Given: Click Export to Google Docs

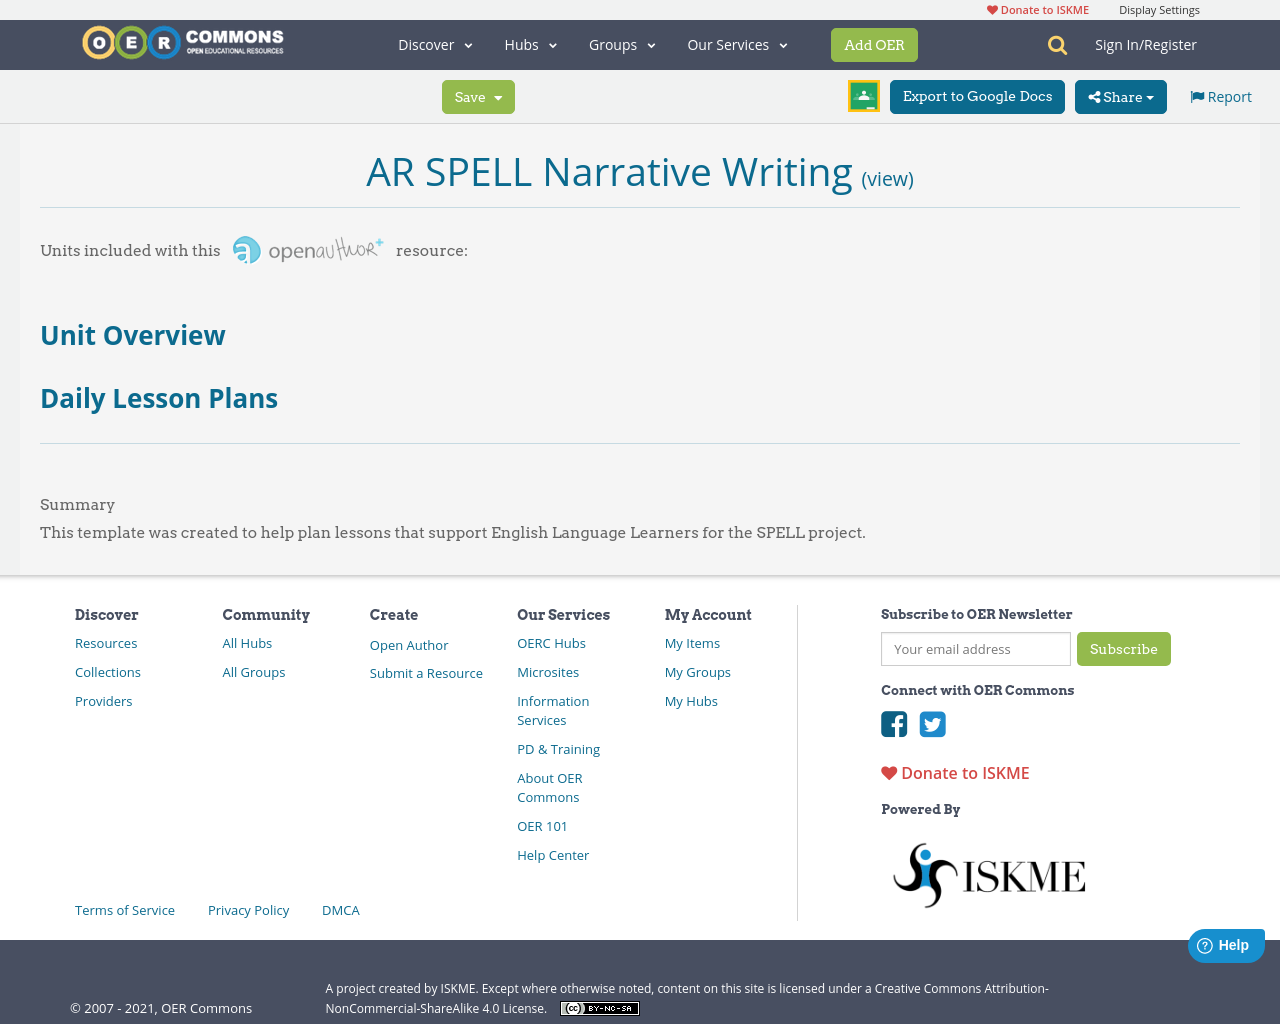Looking at the screenshot, I should (977, 96).
